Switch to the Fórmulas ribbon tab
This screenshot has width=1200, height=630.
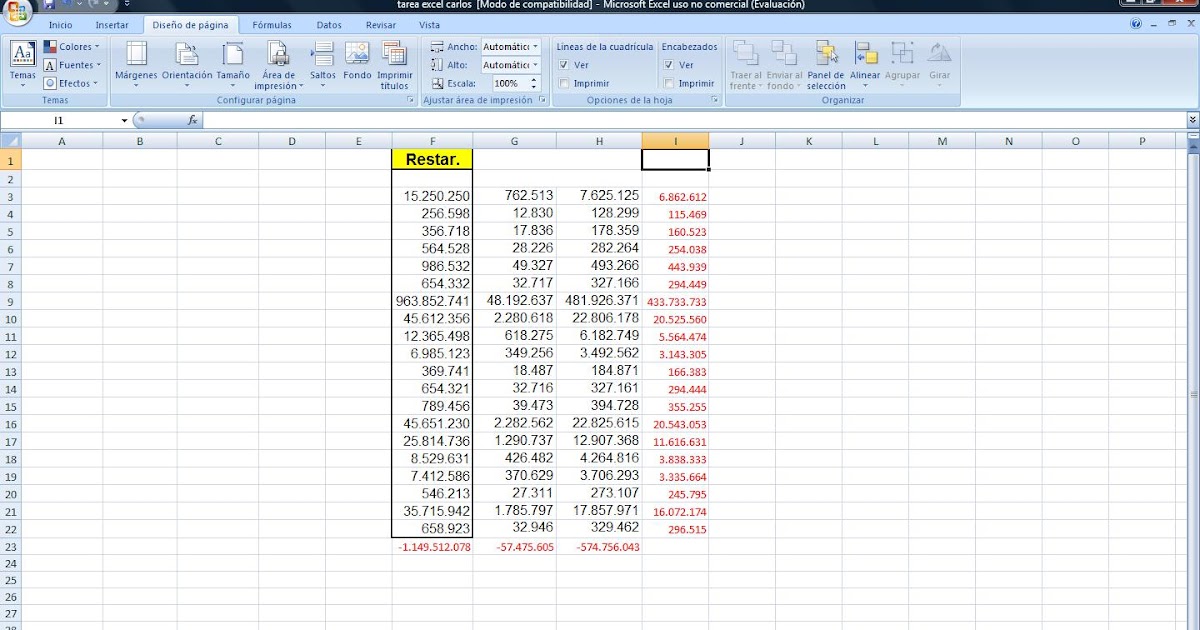[272, 24]
